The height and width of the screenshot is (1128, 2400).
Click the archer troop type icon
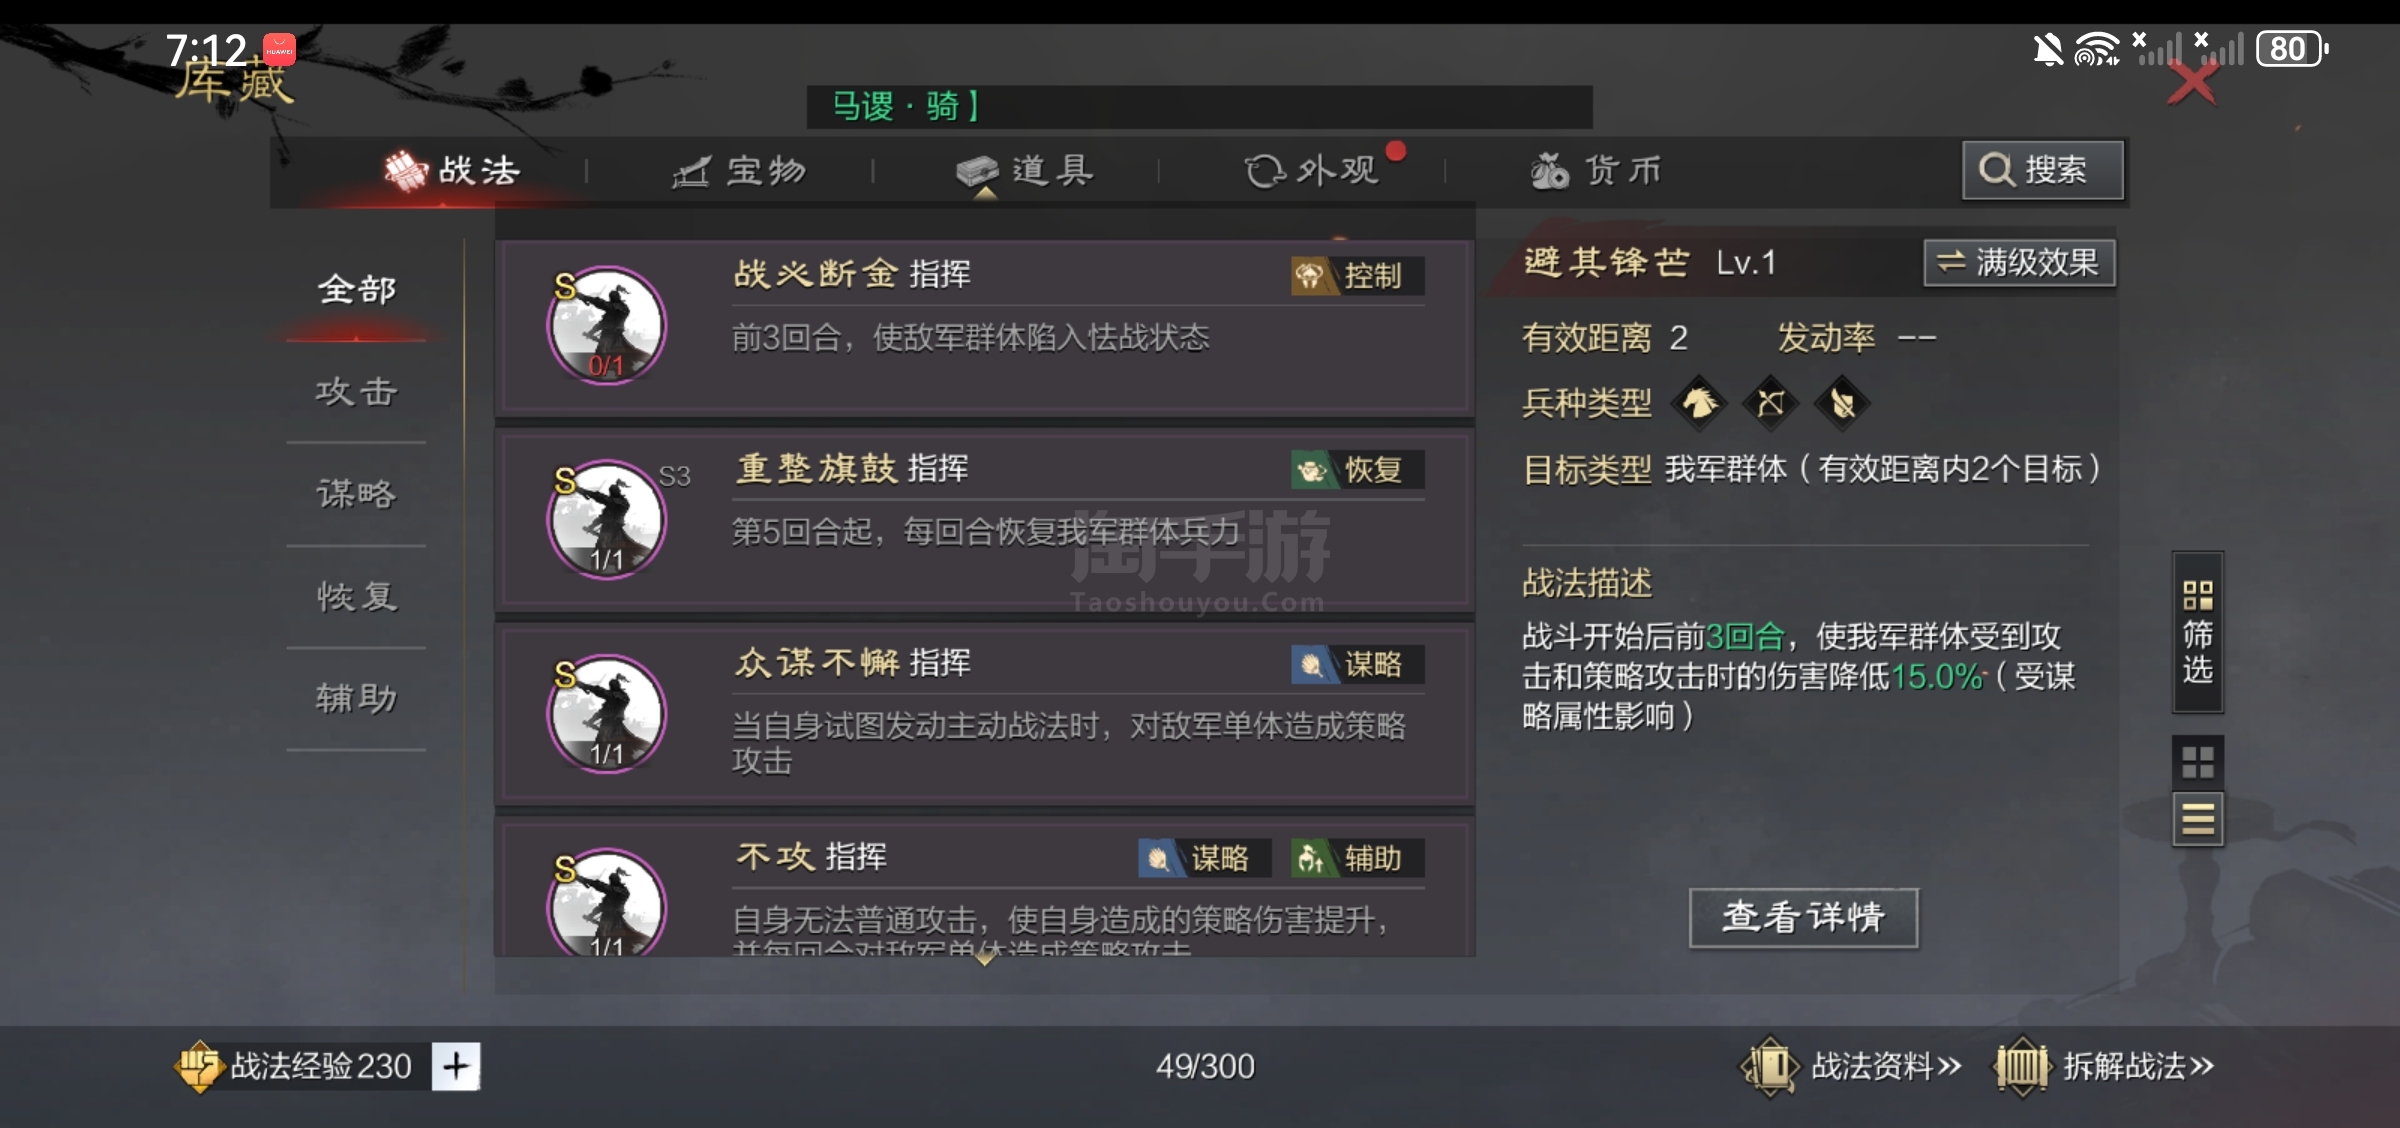tap(1770, 403)
